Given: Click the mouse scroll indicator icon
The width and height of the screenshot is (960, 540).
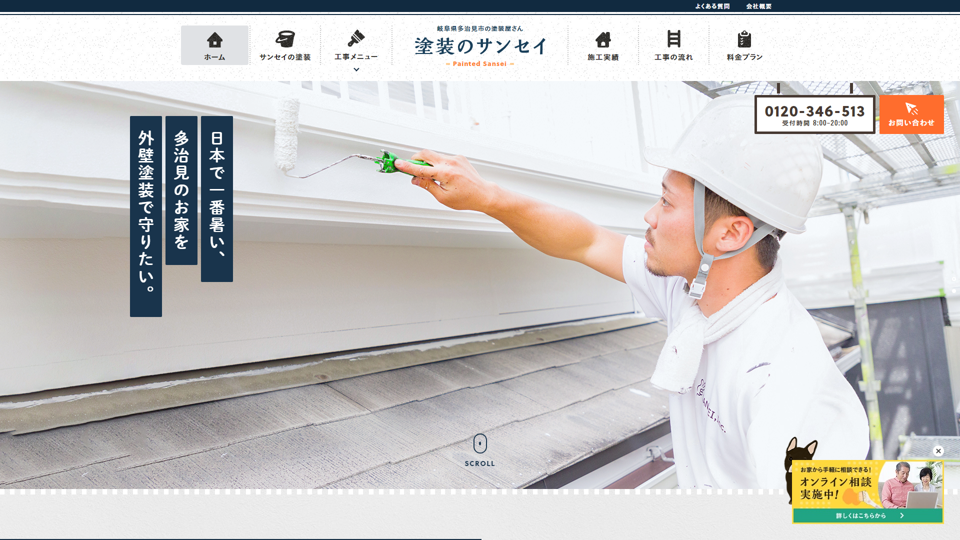Looking at the screenshot, I should [480, 443].
